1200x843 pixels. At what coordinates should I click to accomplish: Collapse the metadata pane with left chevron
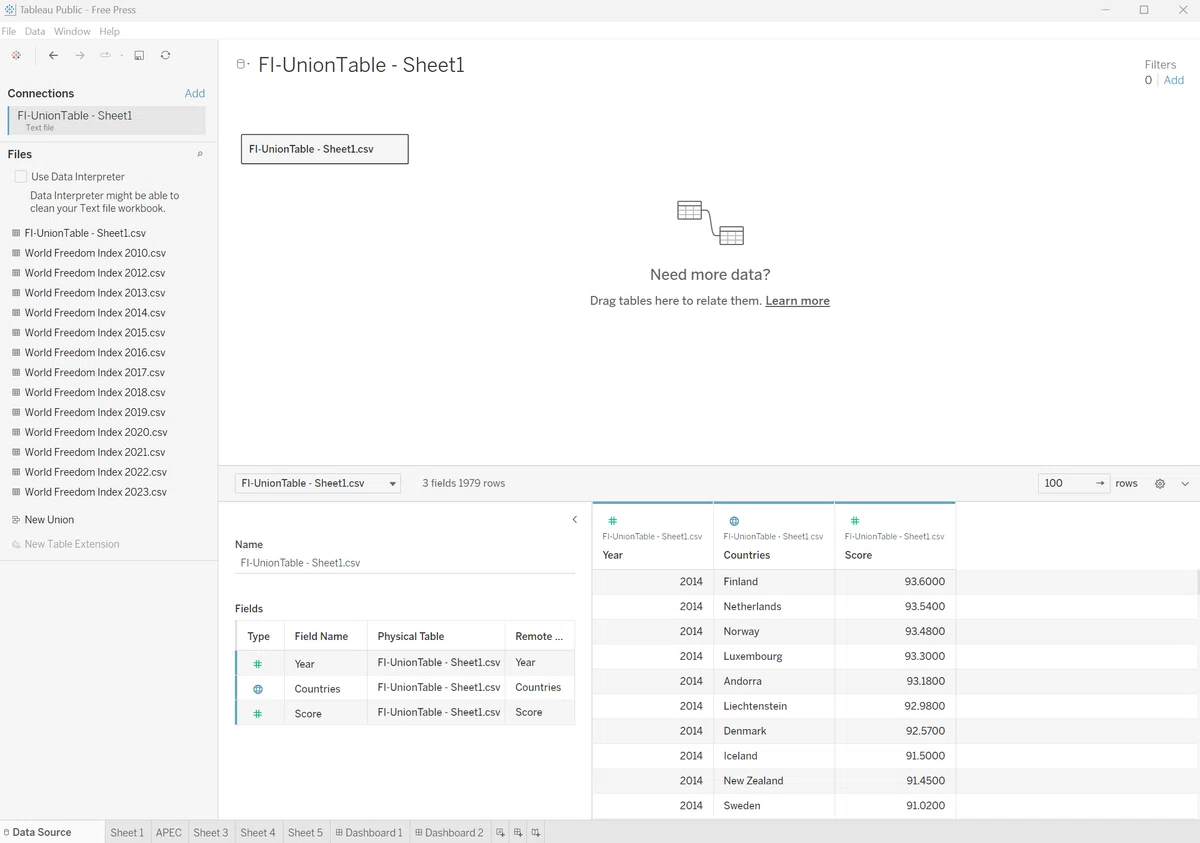point(574,519)
